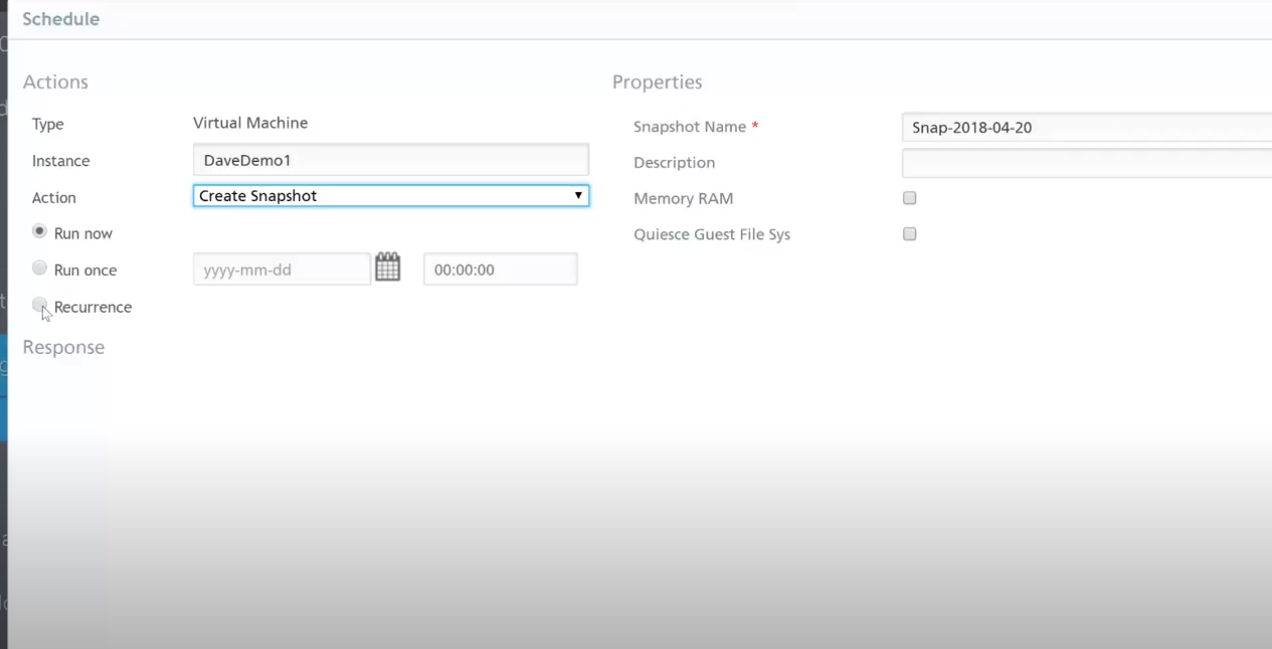Click the Instance field showing DaveDemo1
Screen dimensions: 1272x649
click(x=390, y=159)
